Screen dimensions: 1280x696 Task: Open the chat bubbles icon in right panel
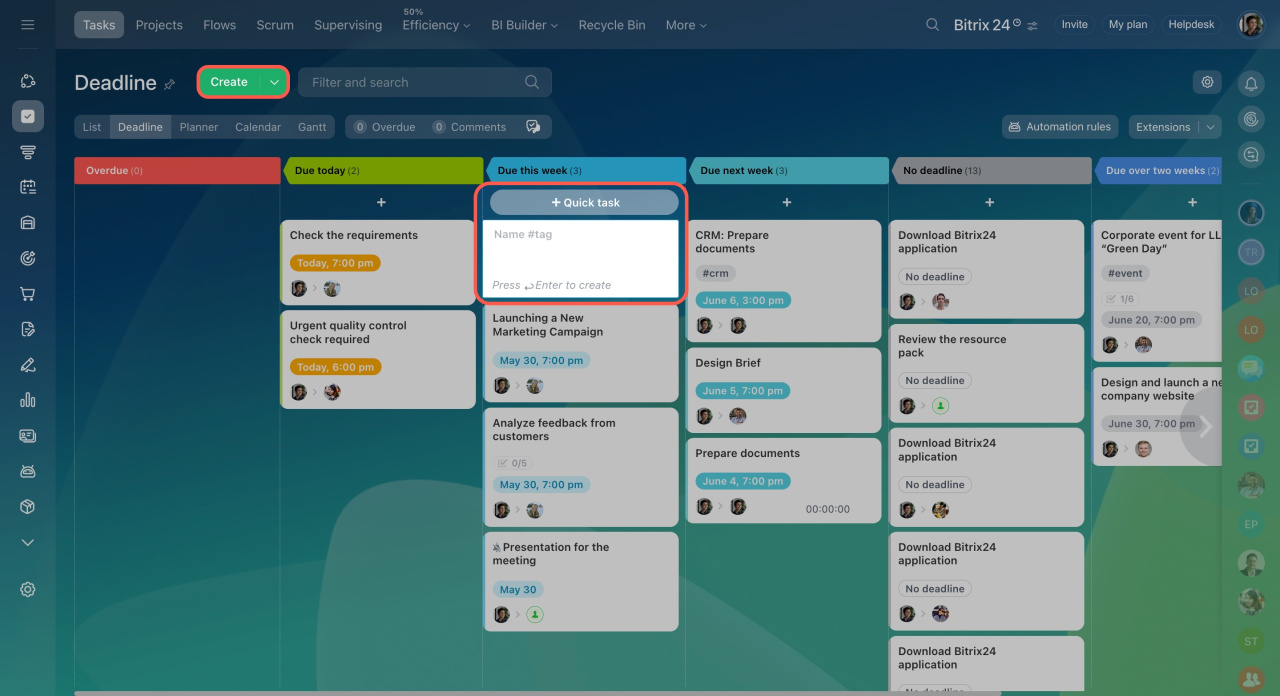pos(1251,155)
